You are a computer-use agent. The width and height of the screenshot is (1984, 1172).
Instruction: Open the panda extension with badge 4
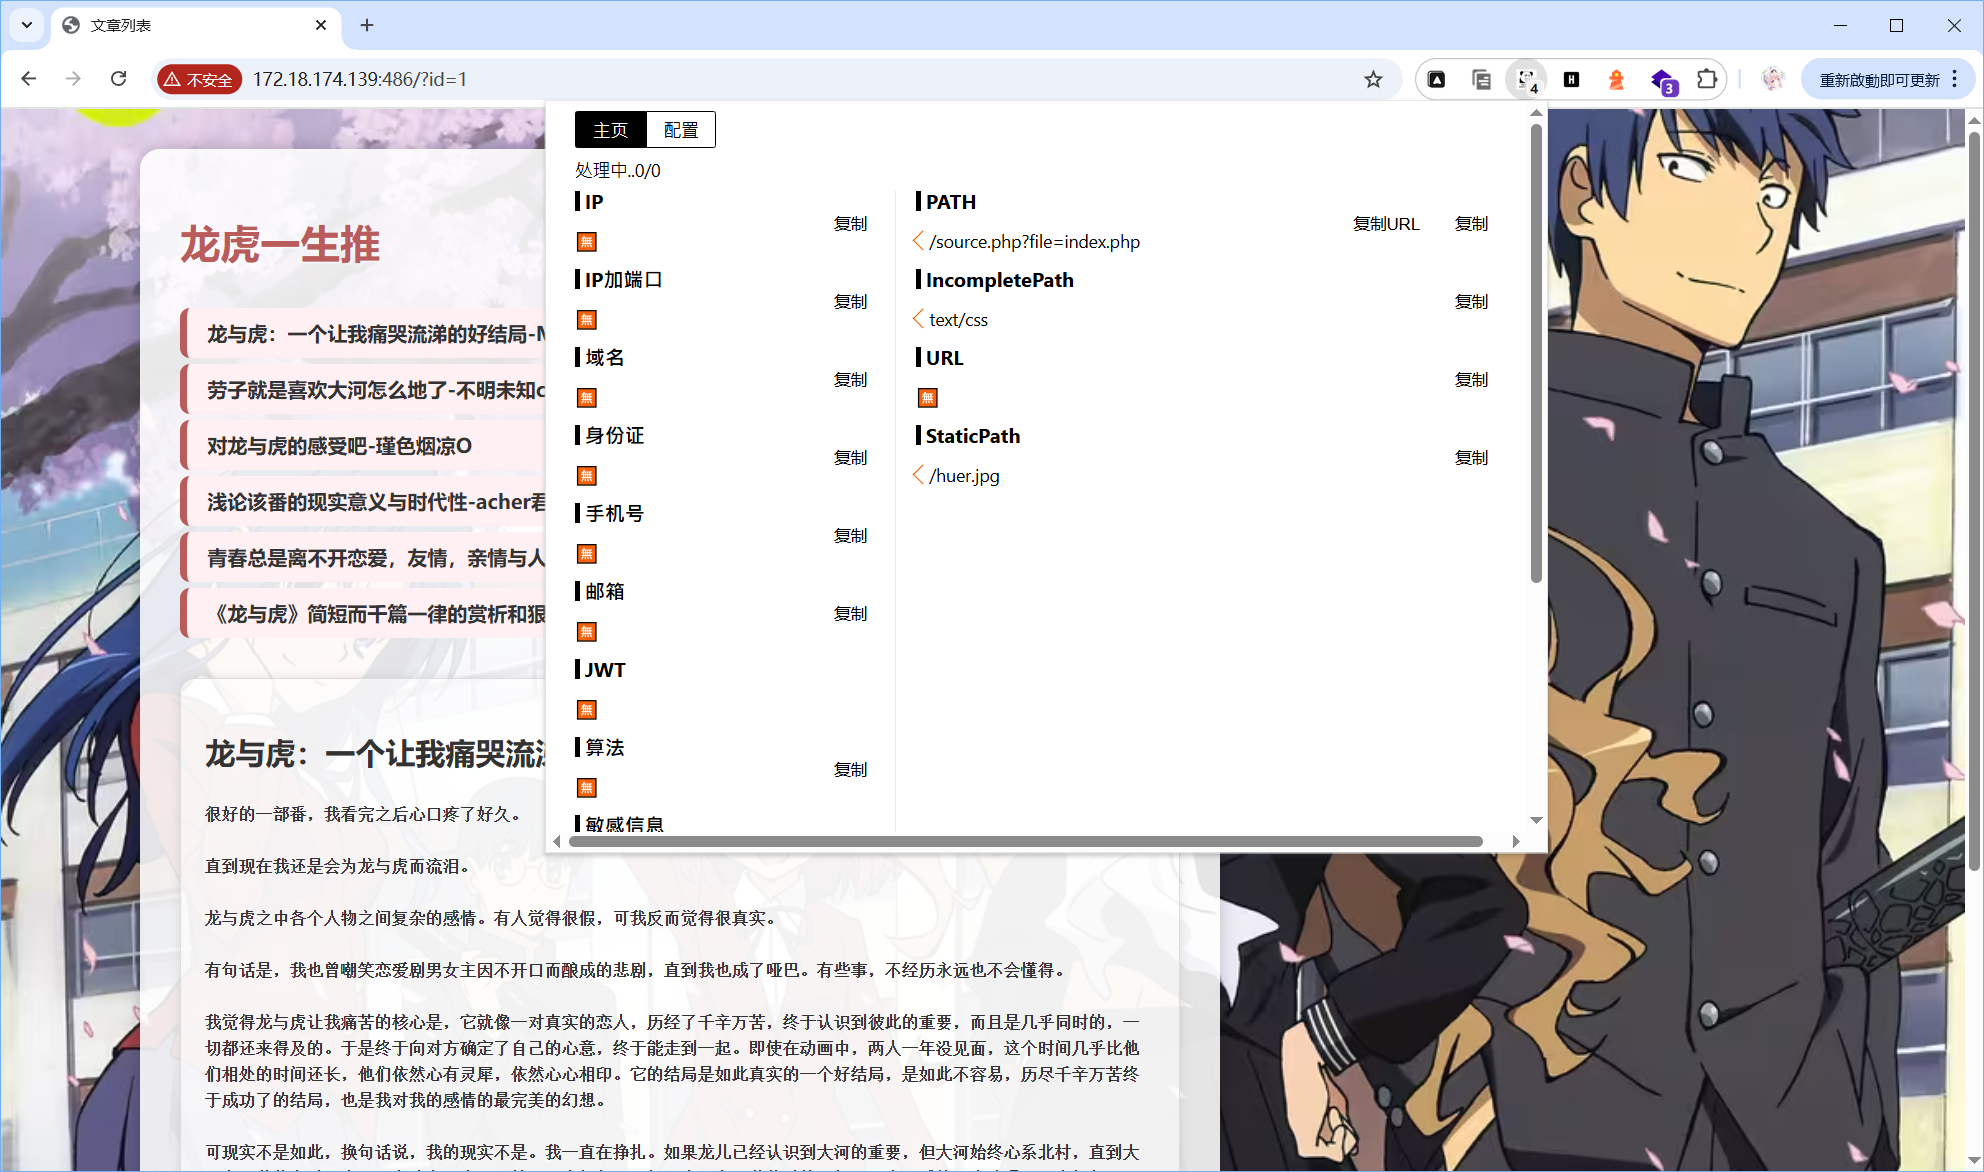coord(1527,79)
